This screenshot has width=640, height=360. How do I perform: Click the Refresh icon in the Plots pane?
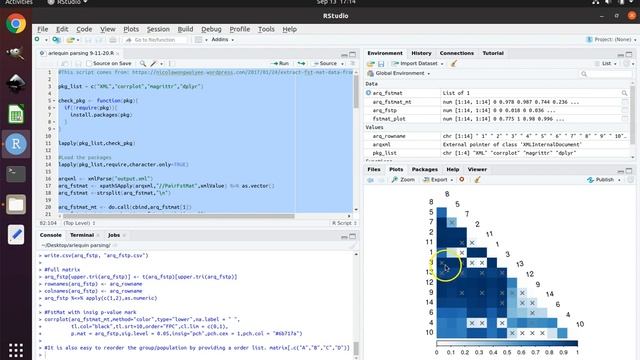click(631, 180)
